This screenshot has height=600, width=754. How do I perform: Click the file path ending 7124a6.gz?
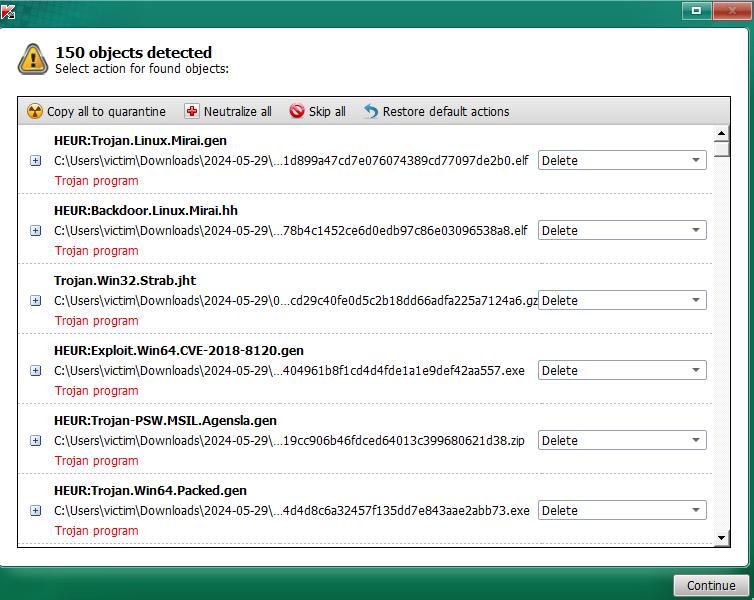tap(296, 300)
